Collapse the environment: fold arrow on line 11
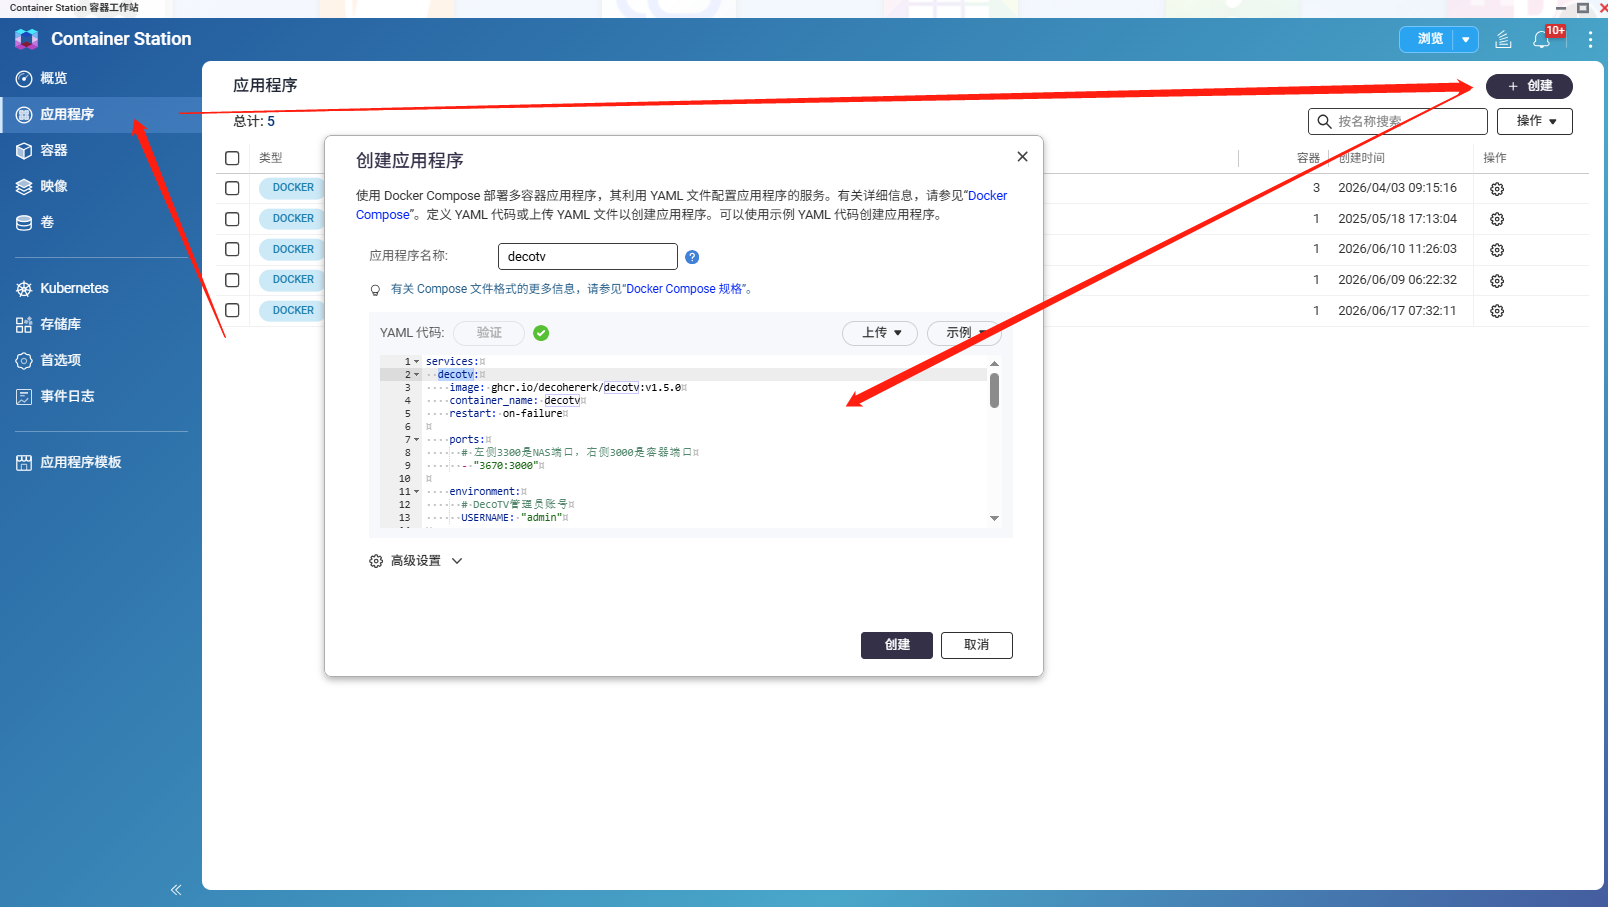Image resolution: width=1608 pixels, height=907 pixels. 417,492
